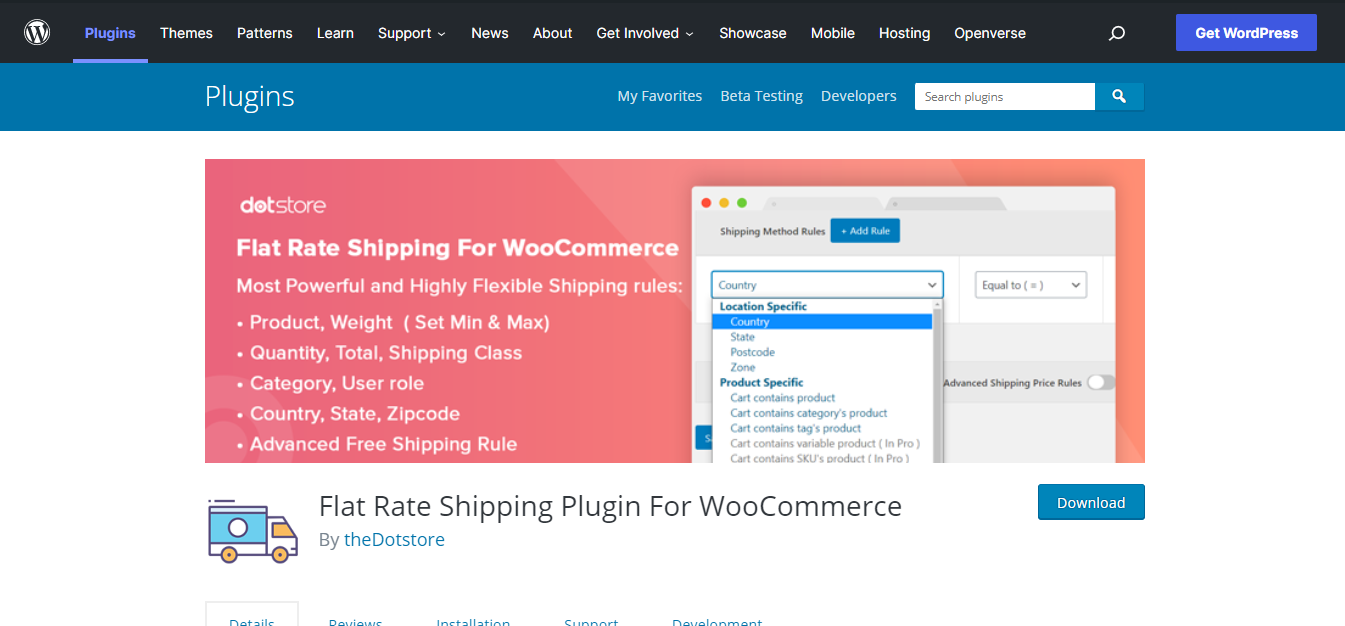This screenshot has height=626, width=1345.
Task: Go to Showcase in top navigation
Action: coord(753,33)
